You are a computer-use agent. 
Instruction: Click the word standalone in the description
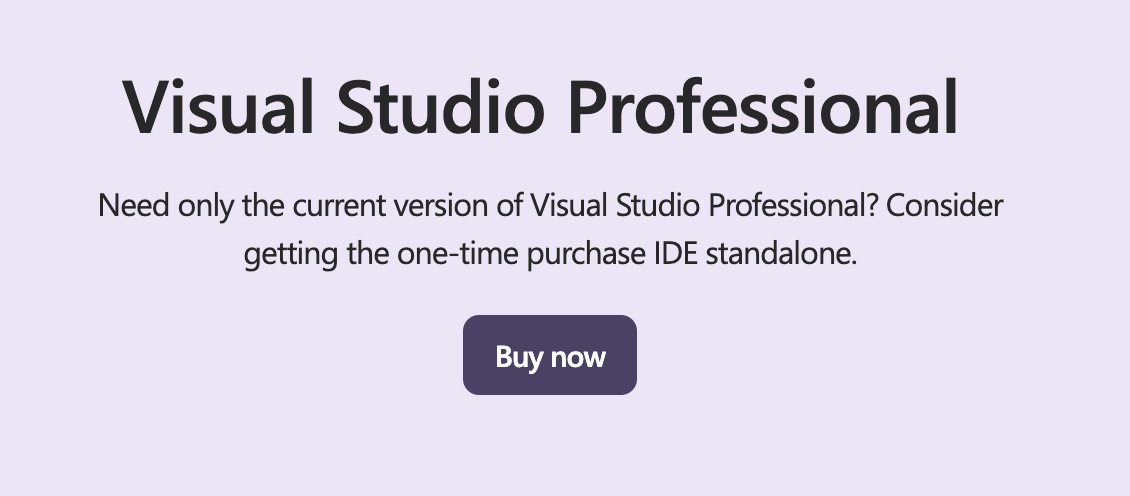pos(782,254)
